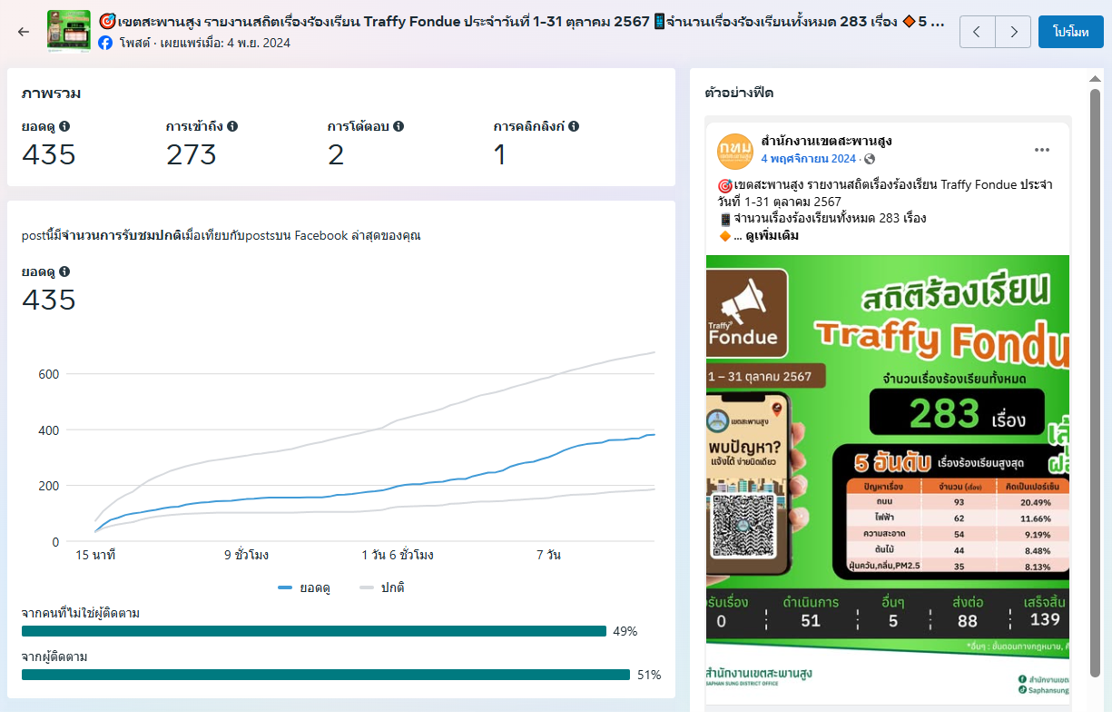Toggle the ปกติ legend entry
The image size is (1112, 712).
click(x=382, y=587)
